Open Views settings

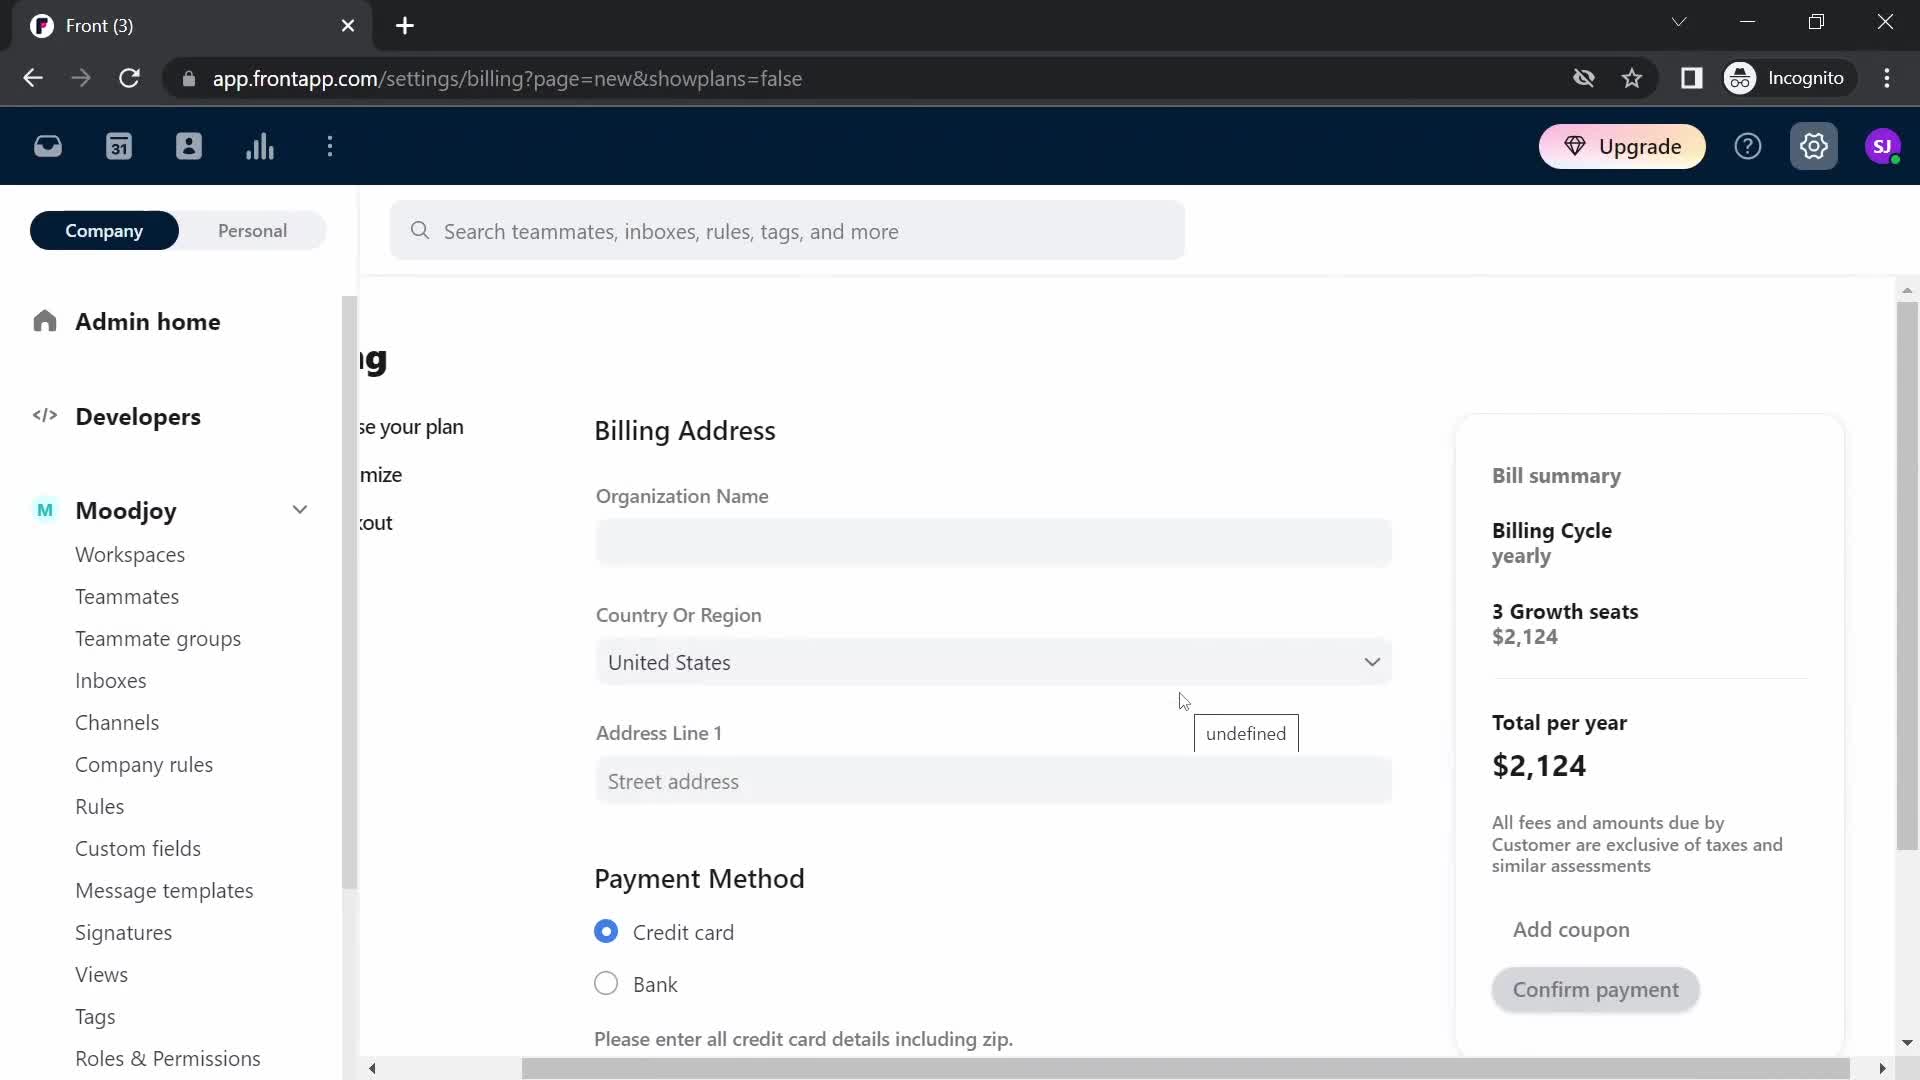pos(102,975)
